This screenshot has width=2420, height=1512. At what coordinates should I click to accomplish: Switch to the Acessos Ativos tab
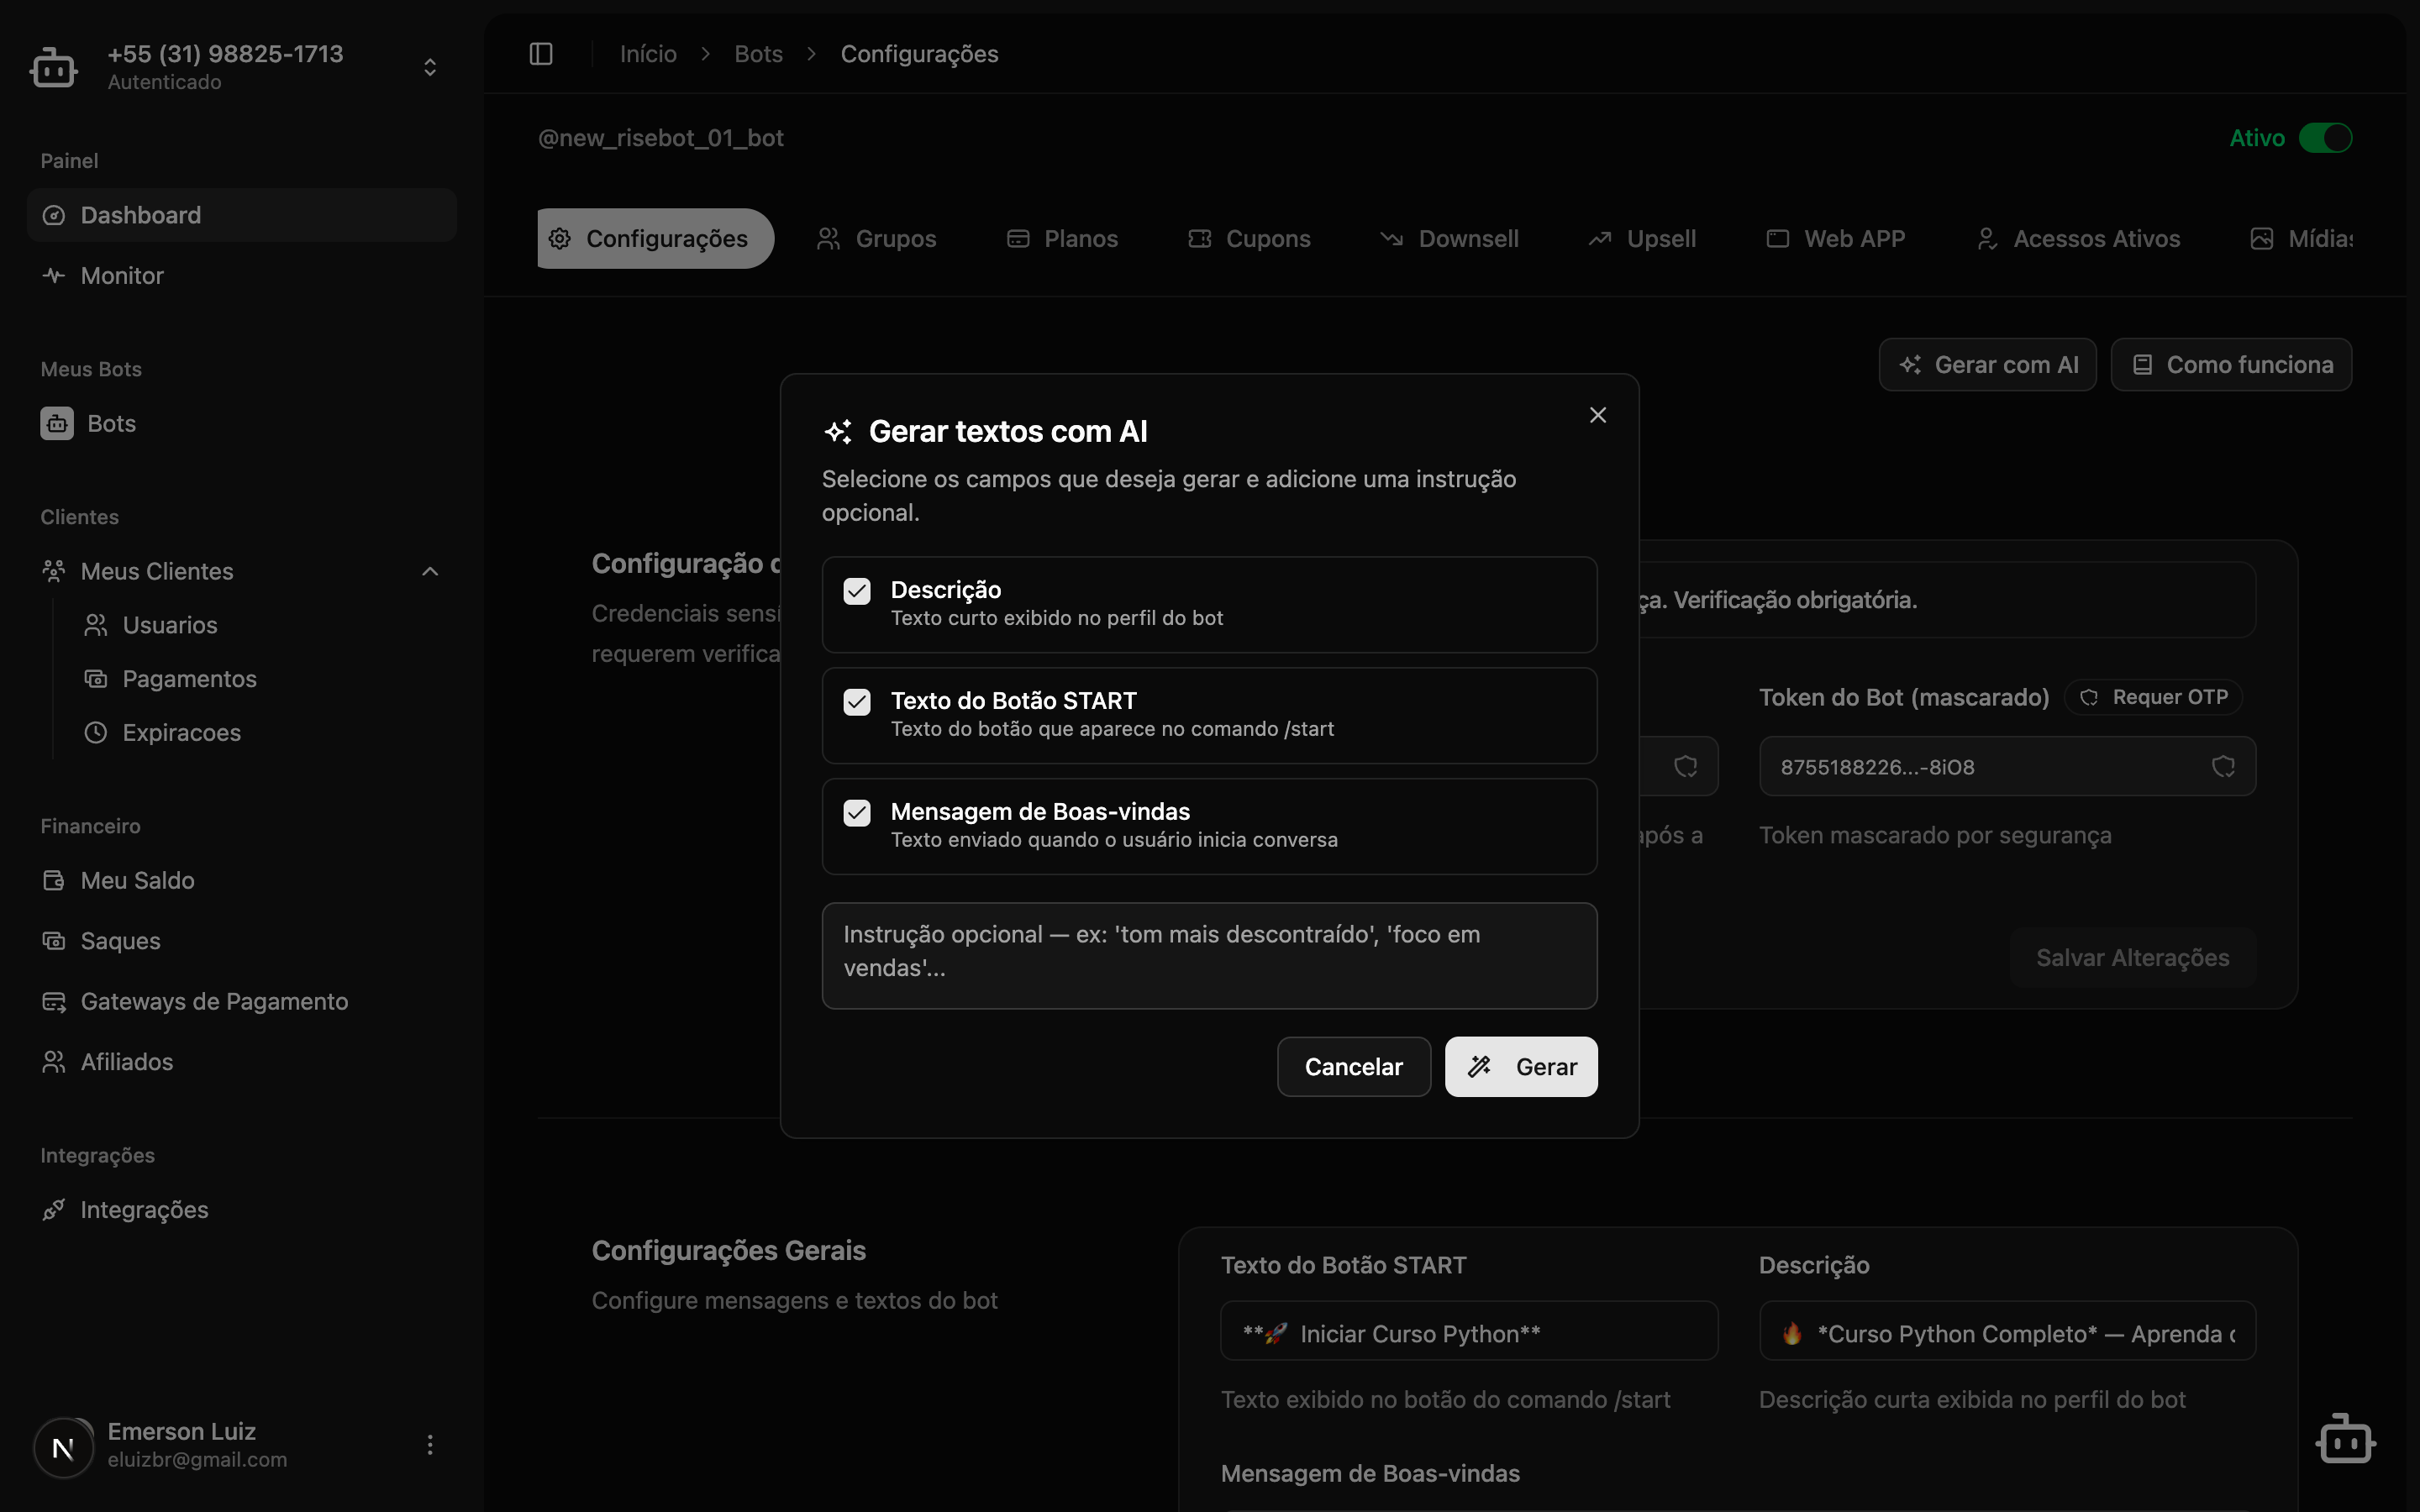pos(2078,239)
